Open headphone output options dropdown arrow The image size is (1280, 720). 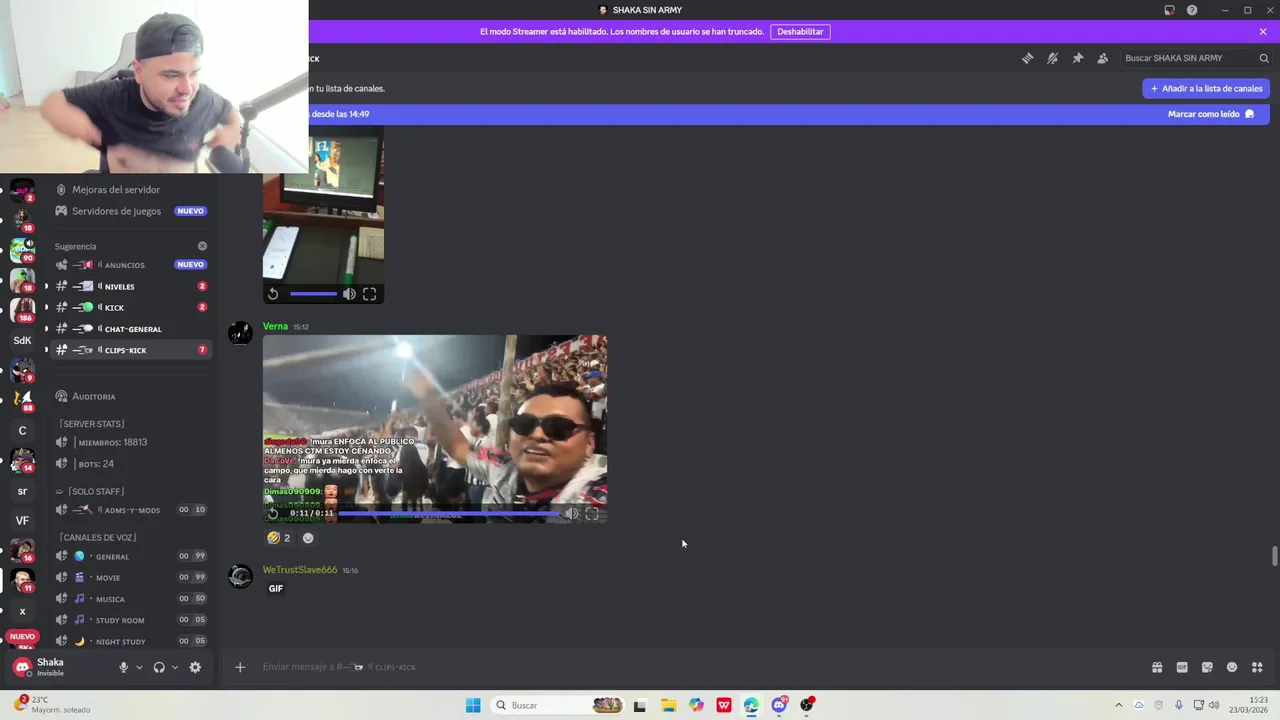point(174,667)
